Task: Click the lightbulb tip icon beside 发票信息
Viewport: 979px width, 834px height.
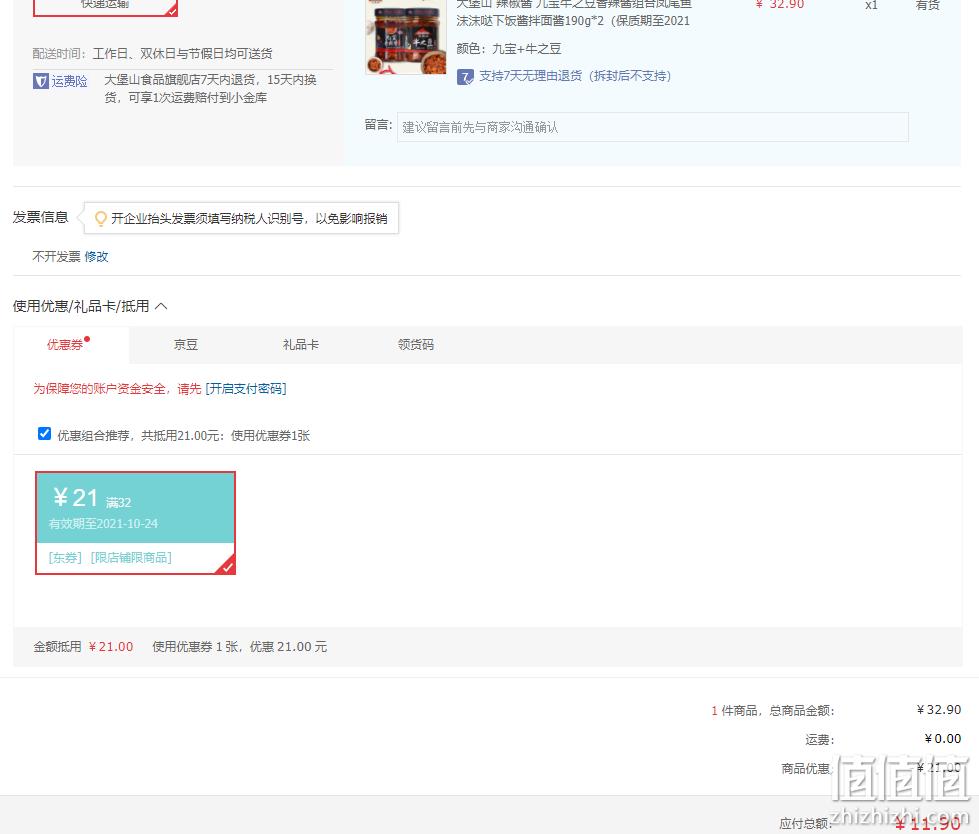Action: [x=100, y=218]
